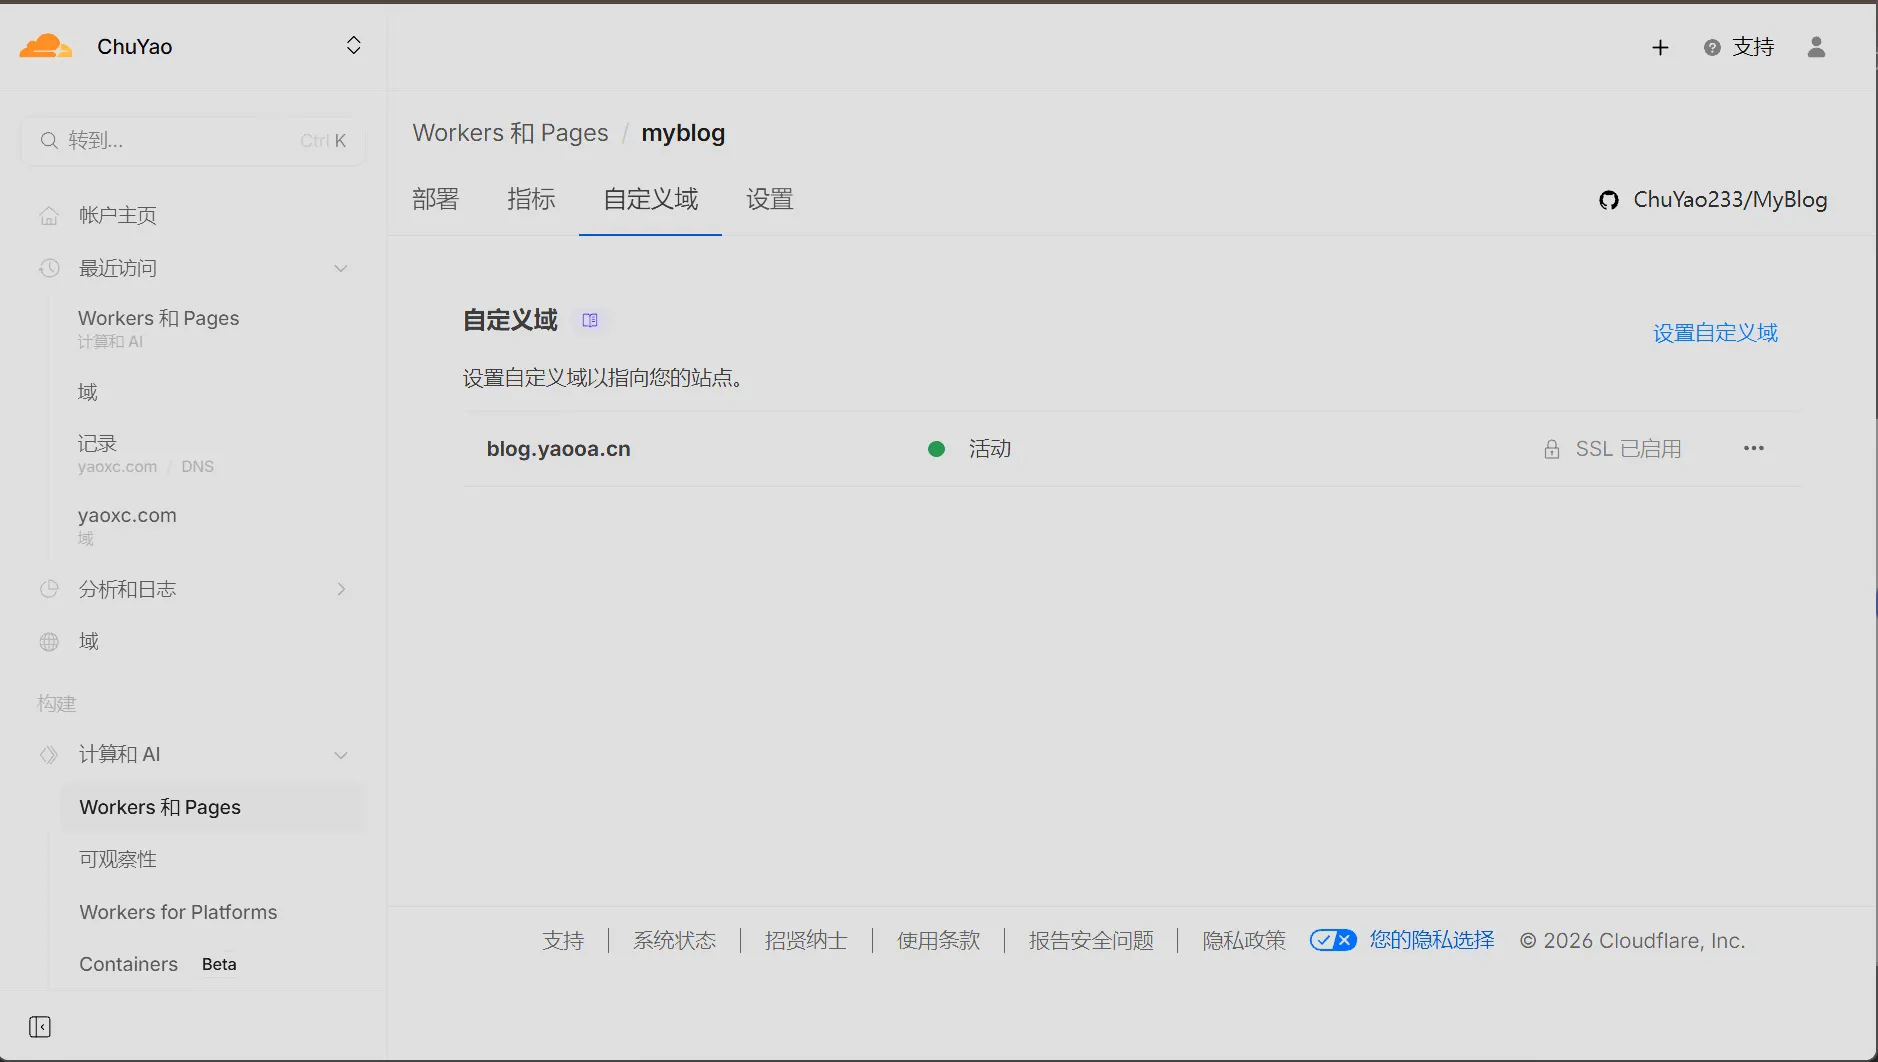Click the 招贤纳士 footer link
The height and width of the screenshot is (1062, 1878).
pyautogui.click(x=806, y=941)
